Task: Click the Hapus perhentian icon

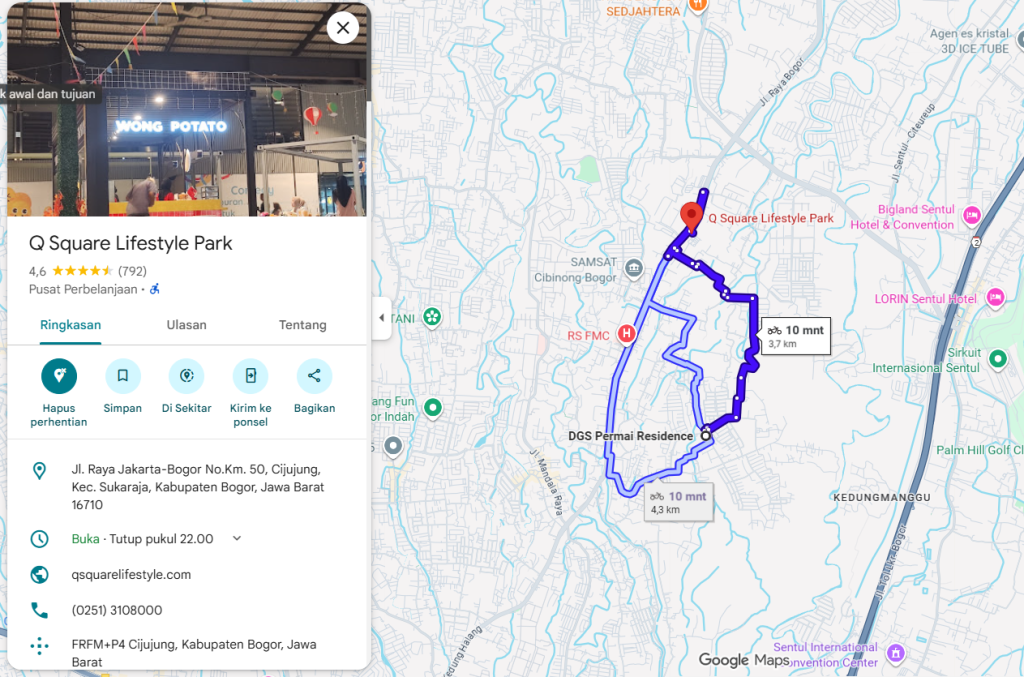Action: (59, 376)
